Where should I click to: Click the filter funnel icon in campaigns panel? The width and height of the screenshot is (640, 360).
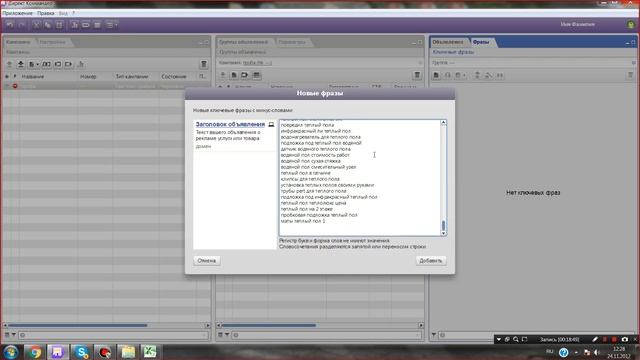pos(13,335)
